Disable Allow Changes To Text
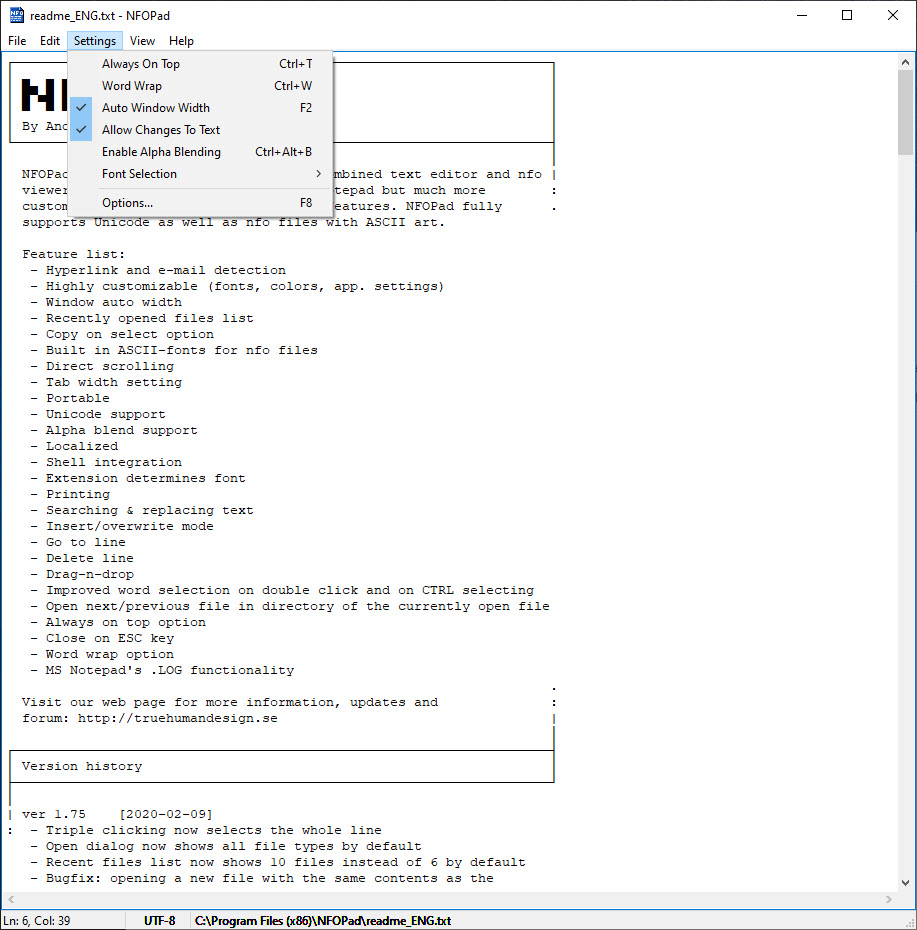917x930 pixels. click(200, 130)
